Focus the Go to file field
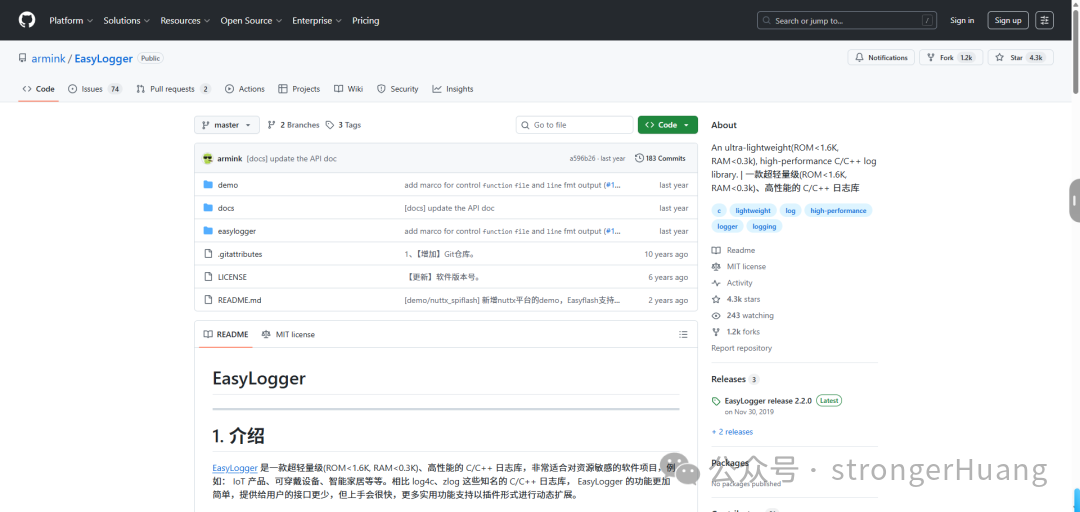Screen dimensions: 1080x512 [574, 125]
